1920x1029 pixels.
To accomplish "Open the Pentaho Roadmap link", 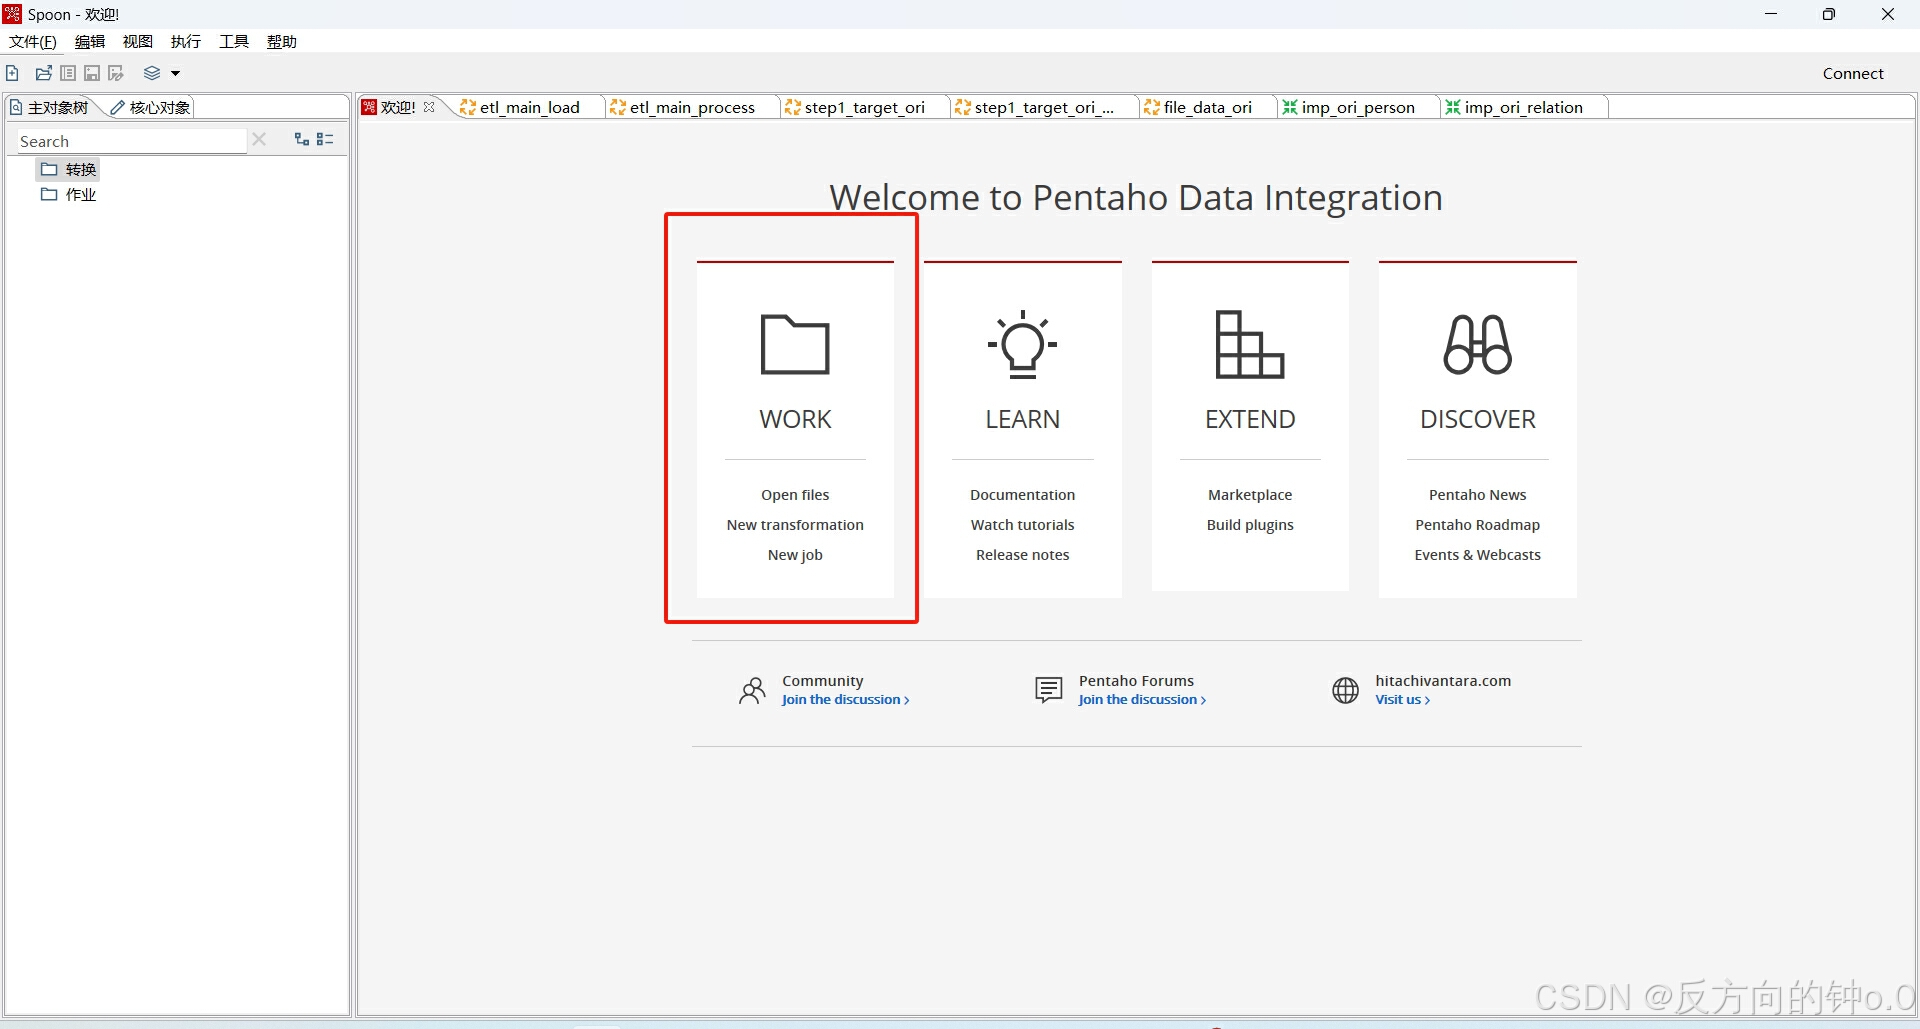I will click(1478, 525).
